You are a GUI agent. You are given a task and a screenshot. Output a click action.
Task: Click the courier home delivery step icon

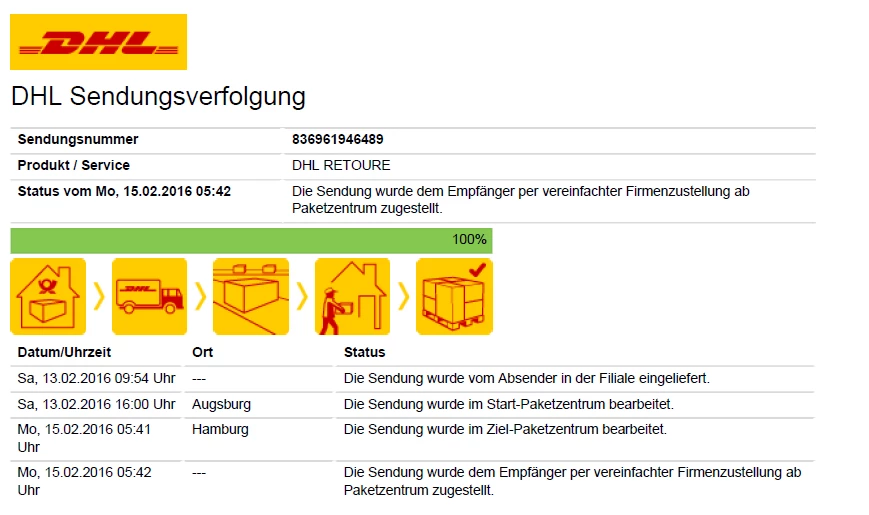352,297
